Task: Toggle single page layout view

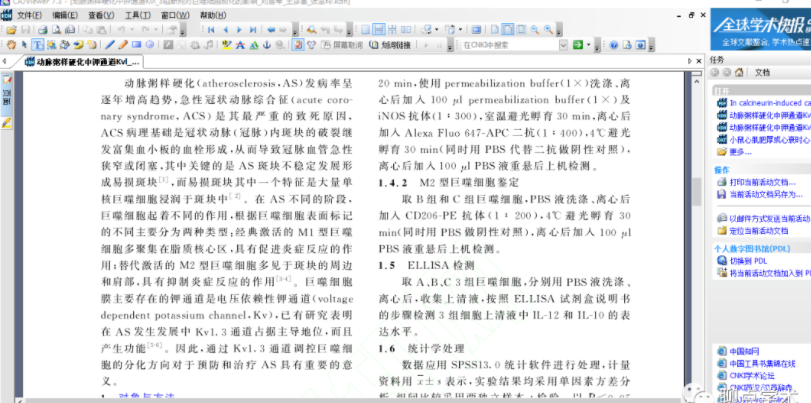Action: (x=365, y=30)
